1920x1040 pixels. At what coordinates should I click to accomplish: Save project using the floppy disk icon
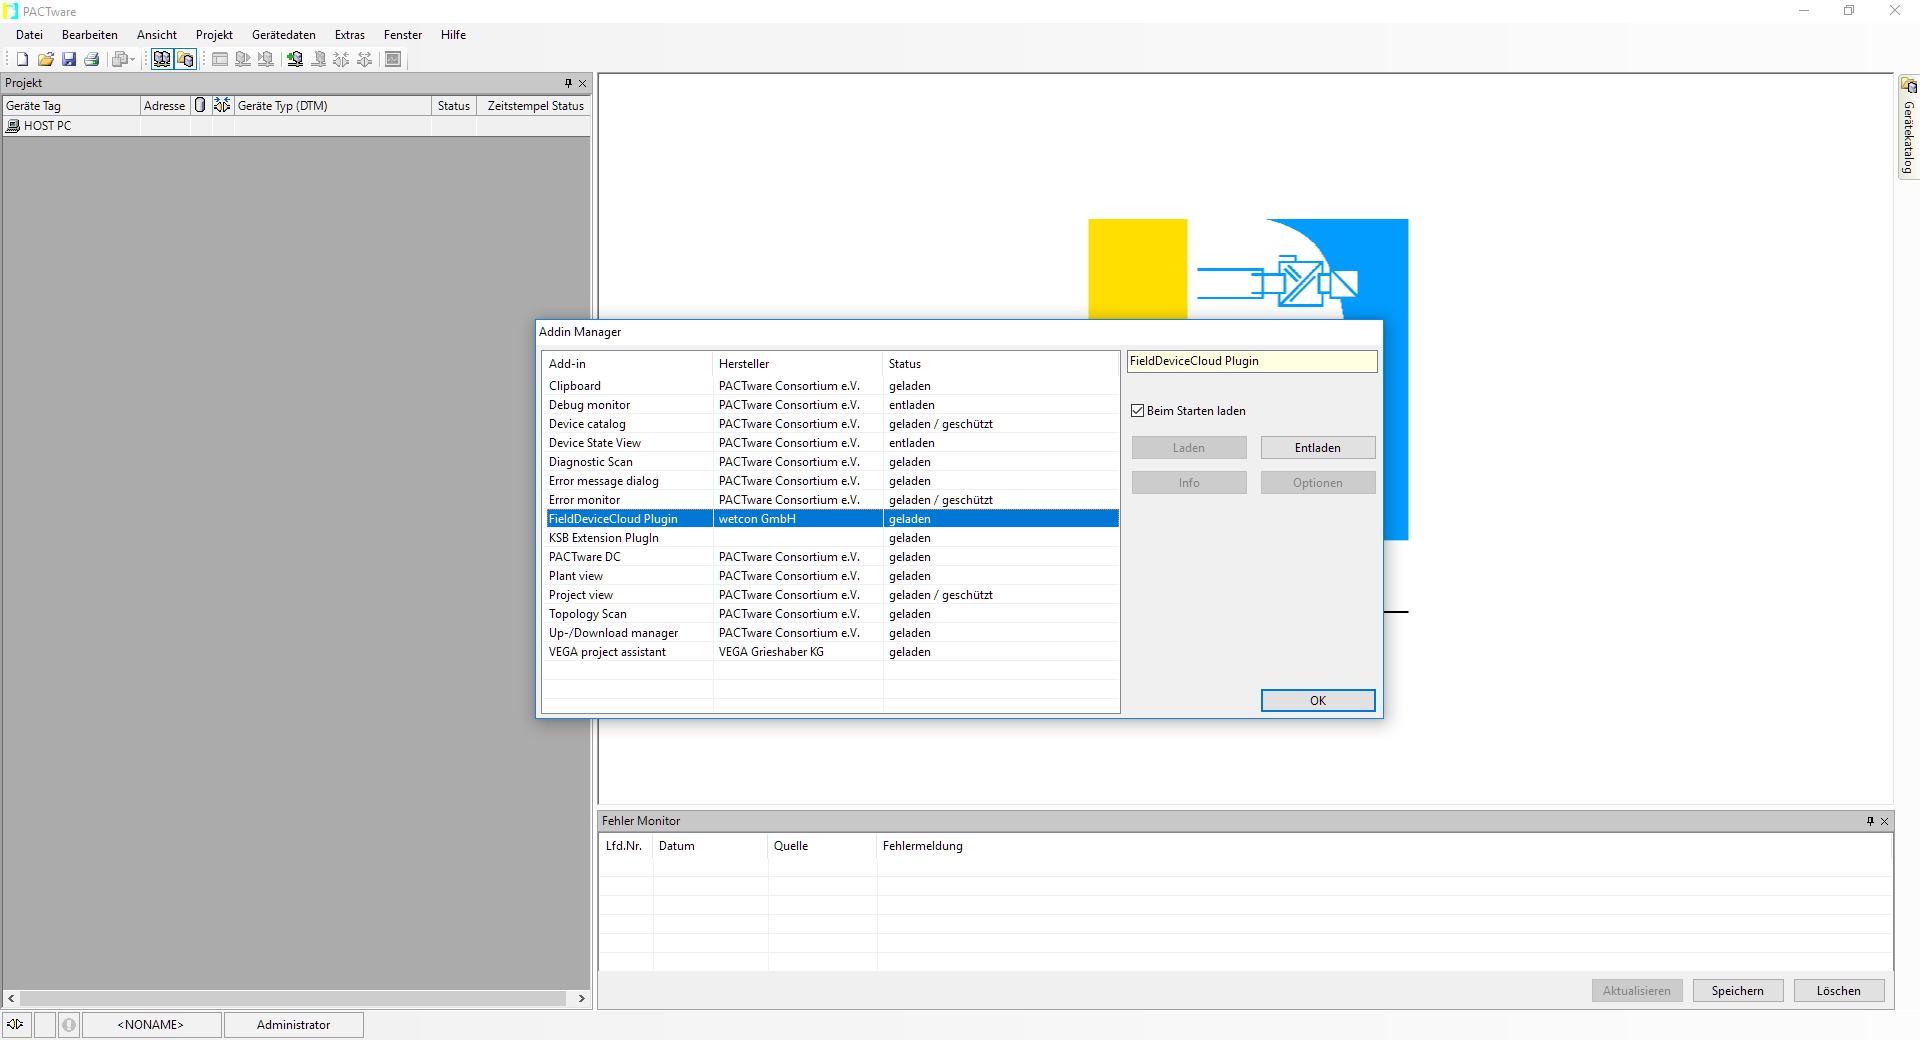pyautogui.click(x=69, y=59)
